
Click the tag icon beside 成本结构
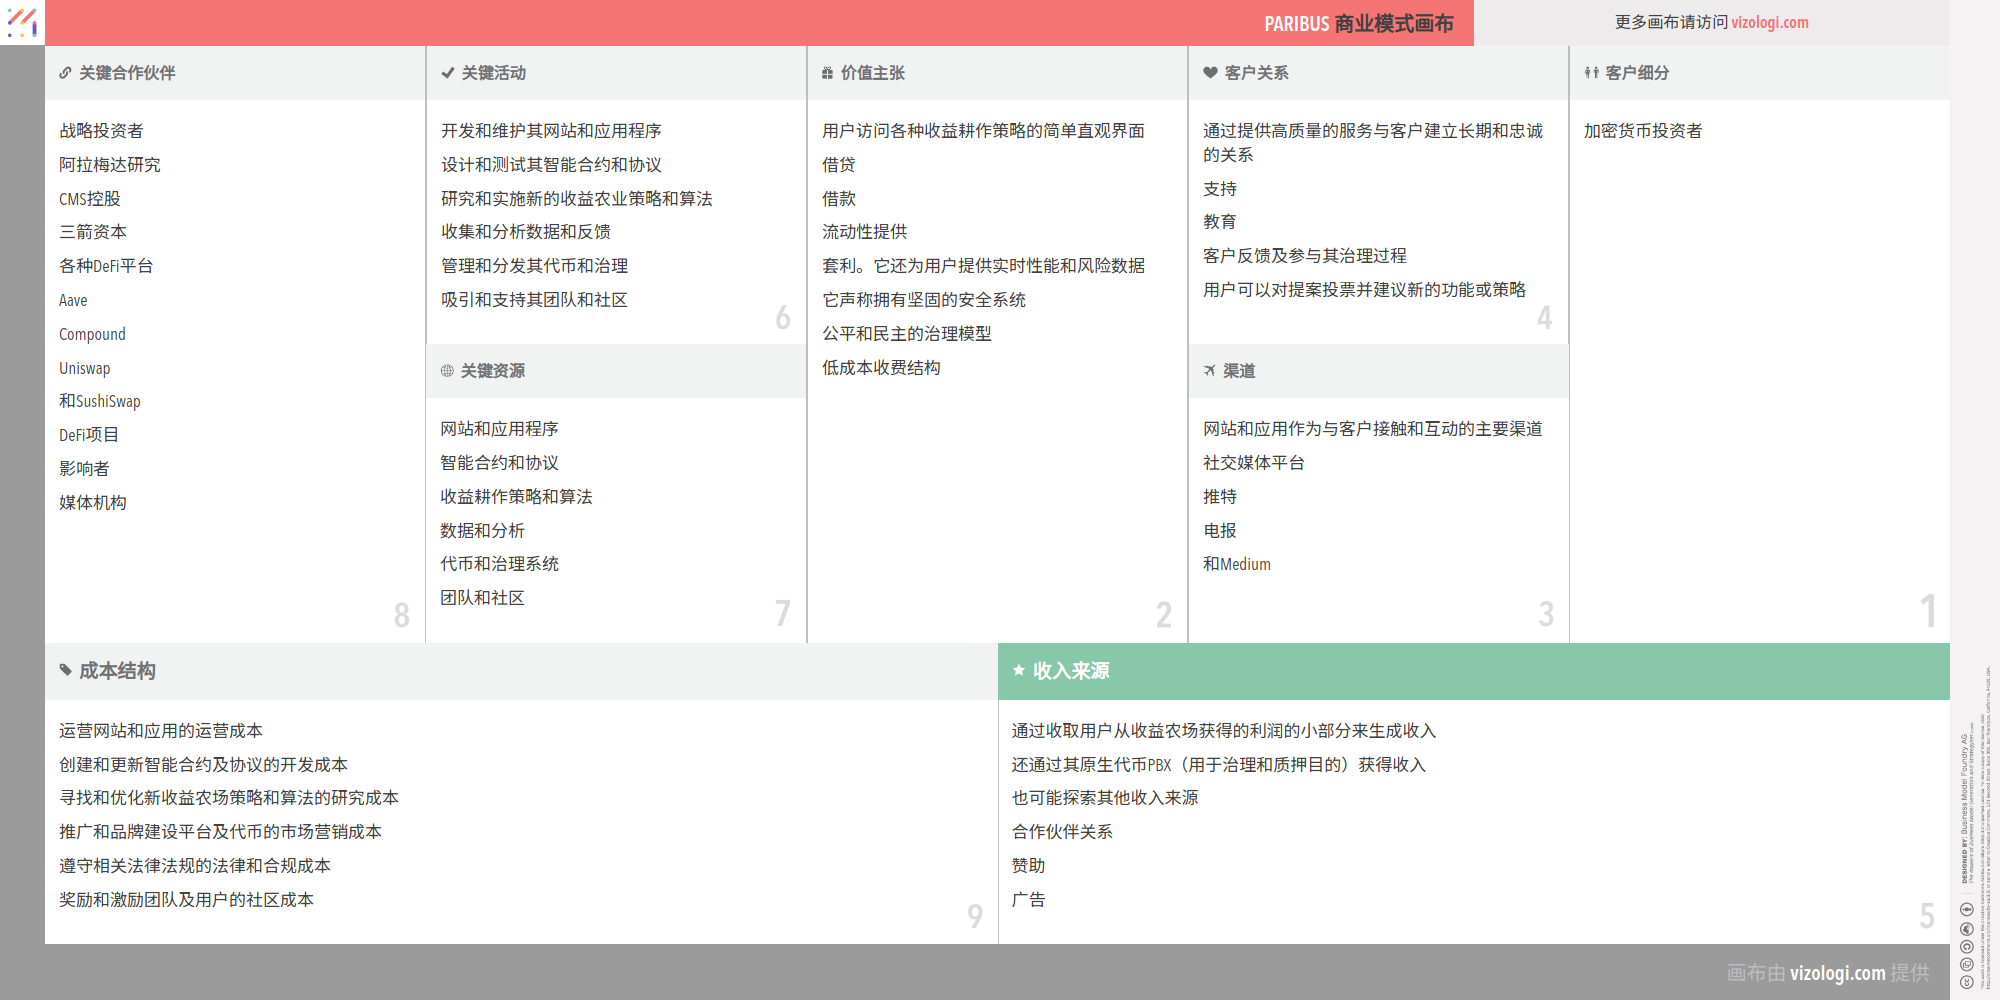[x=65, y=670]
